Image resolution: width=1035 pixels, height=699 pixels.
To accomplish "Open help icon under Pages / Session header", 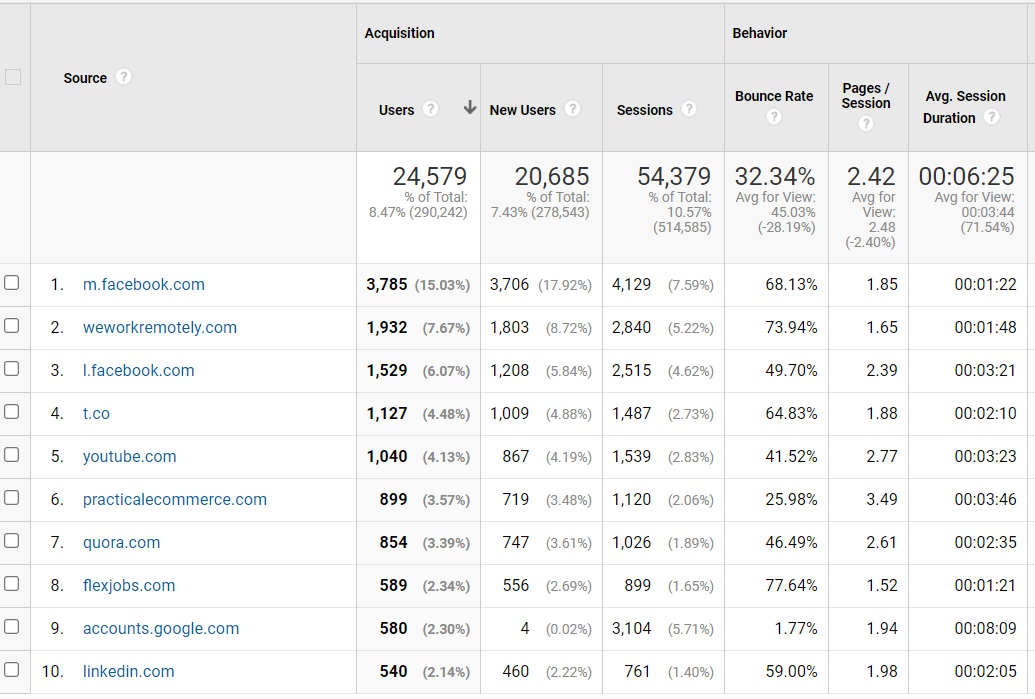I will [865, 124].
